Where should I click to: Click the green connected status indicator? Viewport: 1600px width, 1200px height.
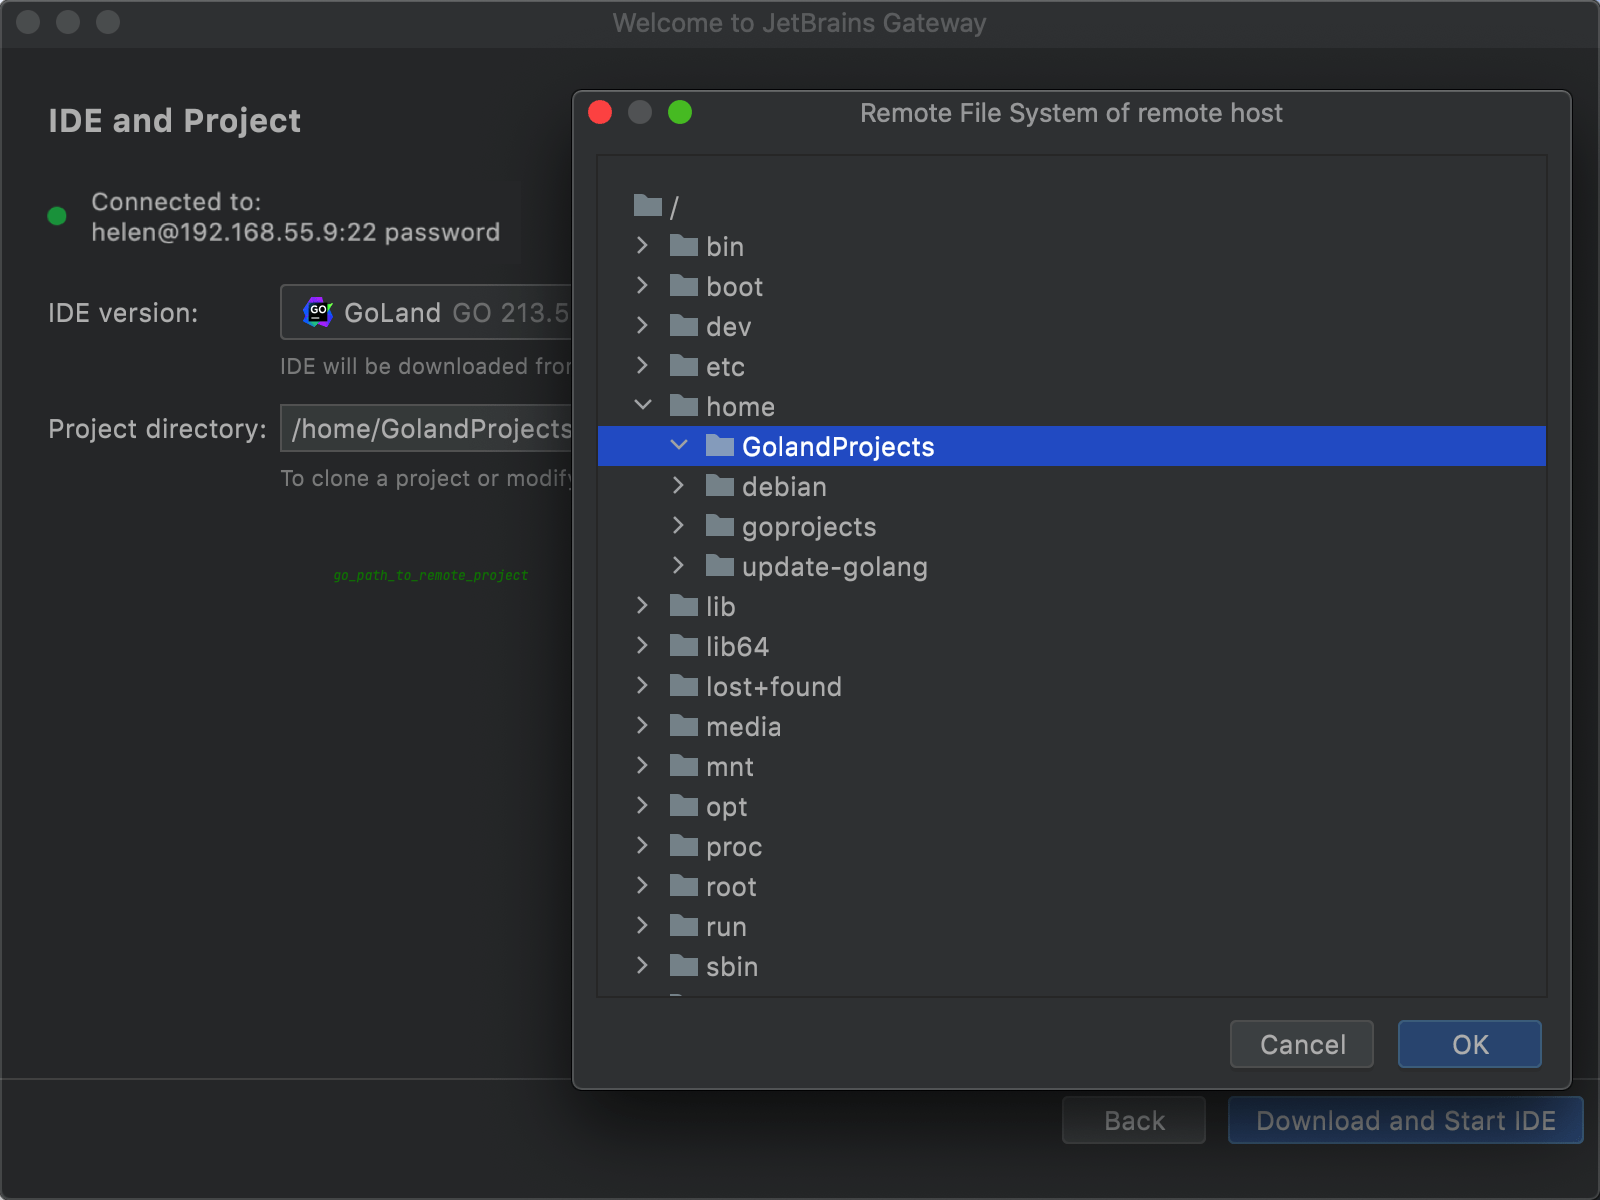(x=57, y=216)
